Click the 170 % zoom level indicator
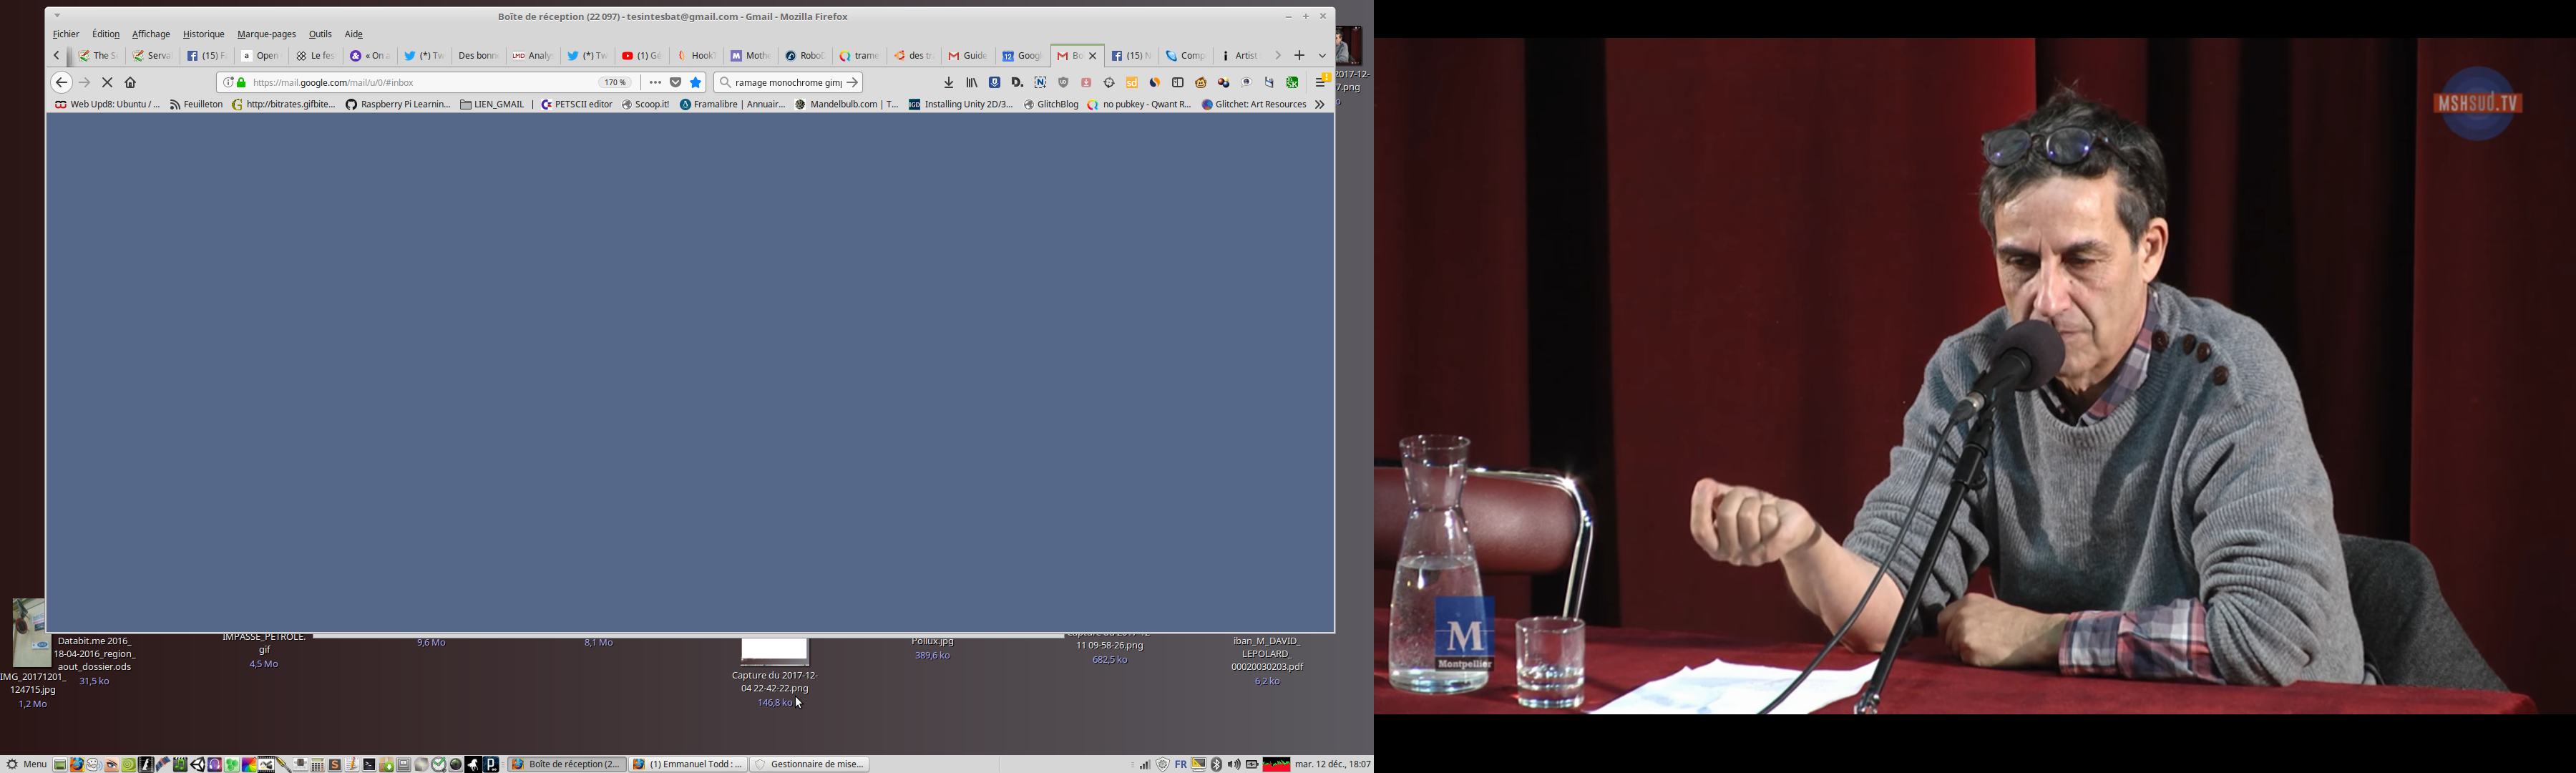Viewport: 2576px width, 773px height. (615, 83)
